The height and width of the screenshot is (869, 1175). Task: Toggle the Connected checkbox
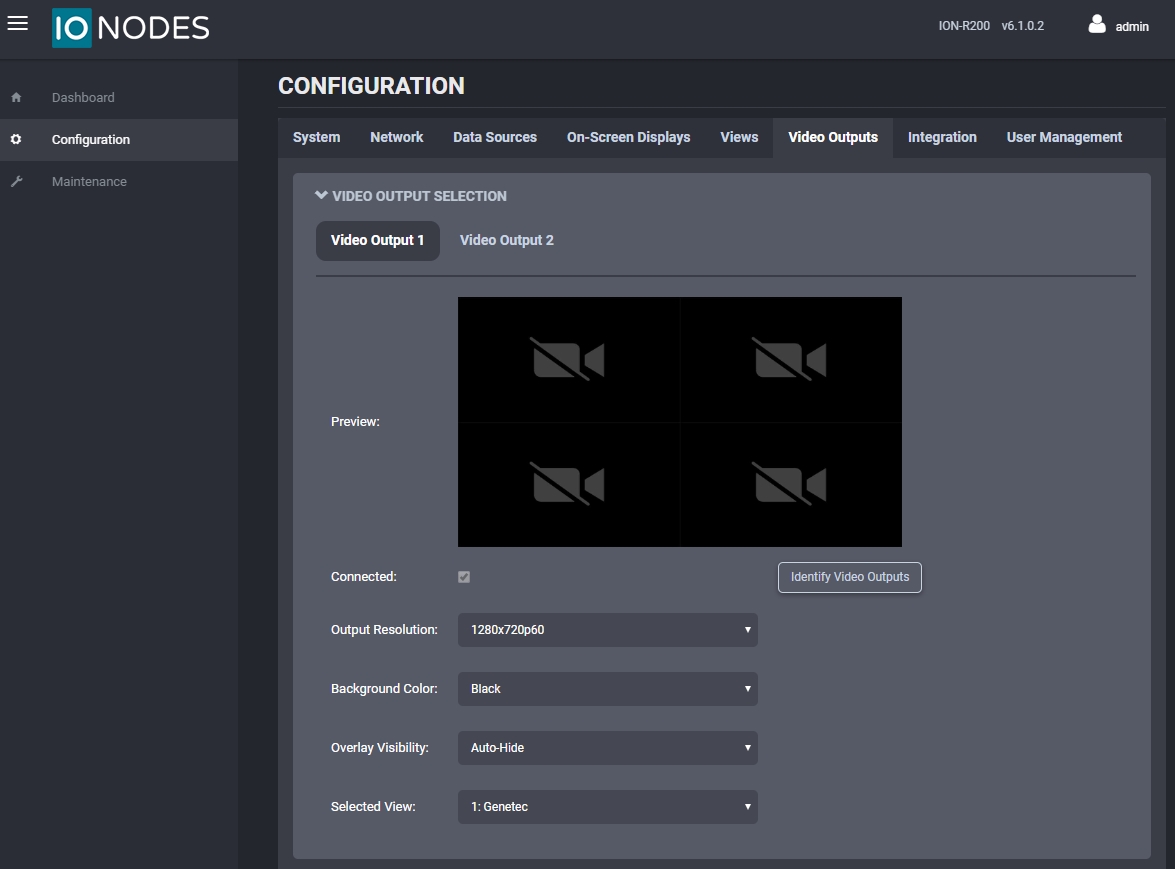pyautogui.click(x=464, y=577)
